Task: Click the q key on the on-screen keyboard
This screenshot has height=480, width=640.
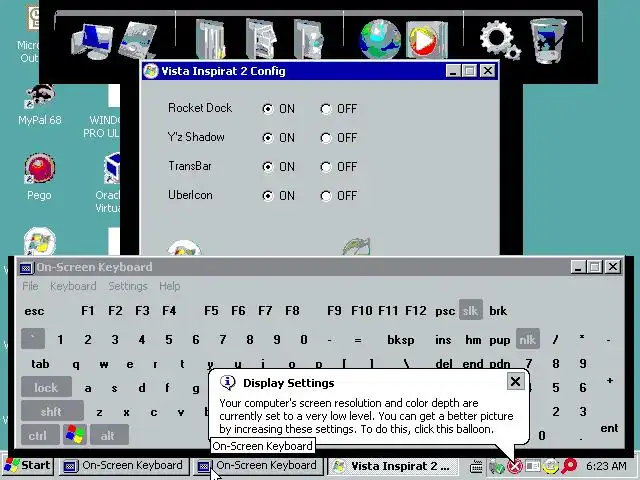Action: (76, 364)
